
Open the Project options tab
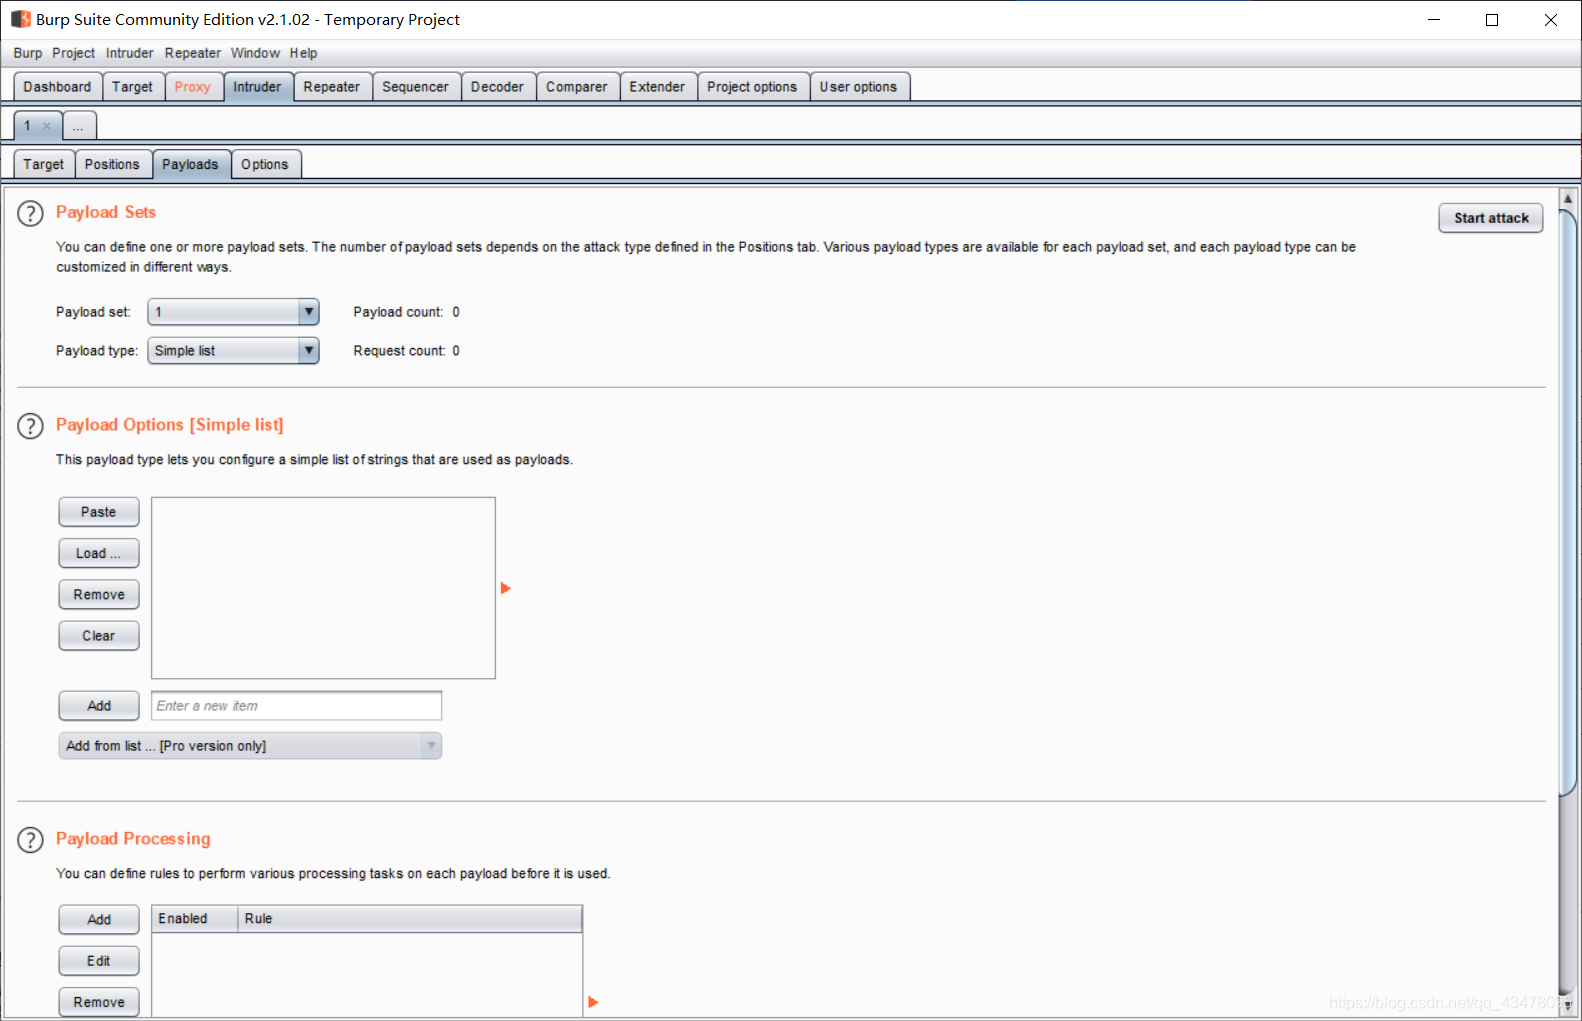point(753,87)
